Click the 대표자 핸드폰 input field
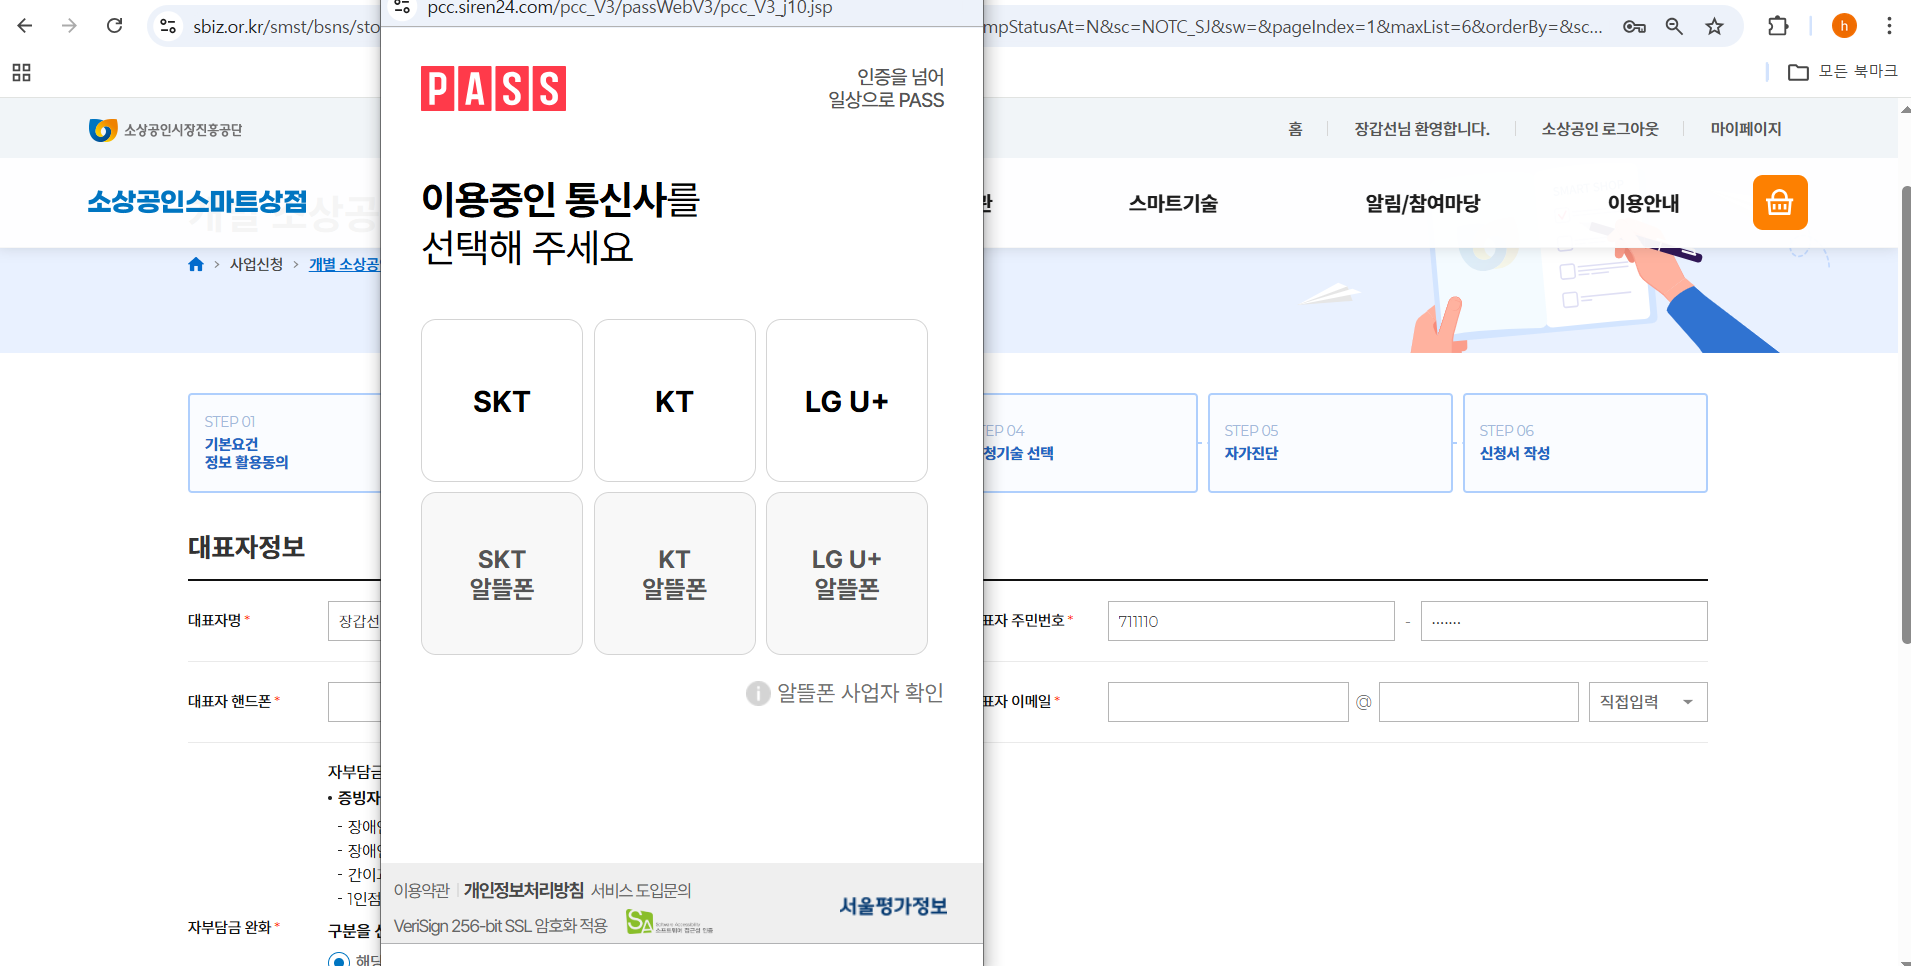 point(355,702)
